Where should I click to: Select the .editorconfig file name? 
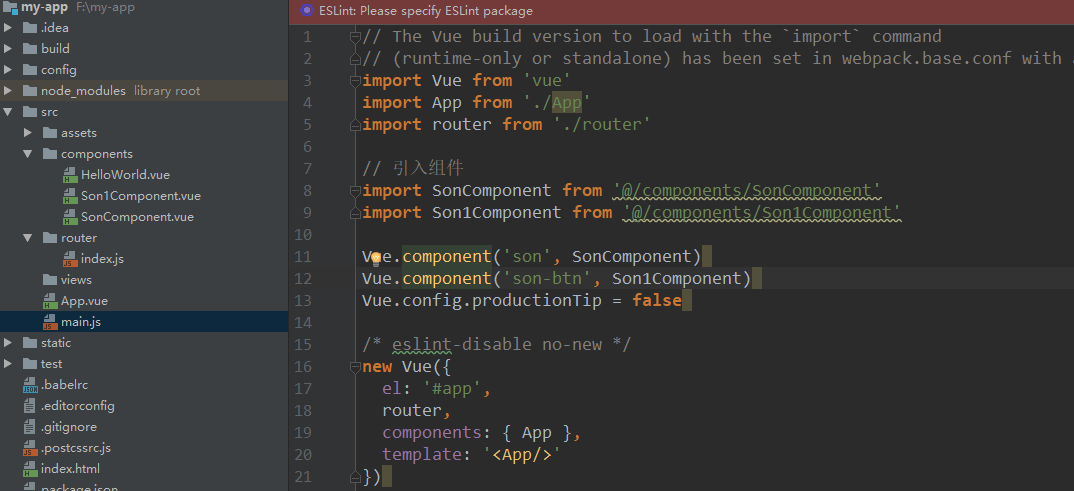click(x=77, y=405)
